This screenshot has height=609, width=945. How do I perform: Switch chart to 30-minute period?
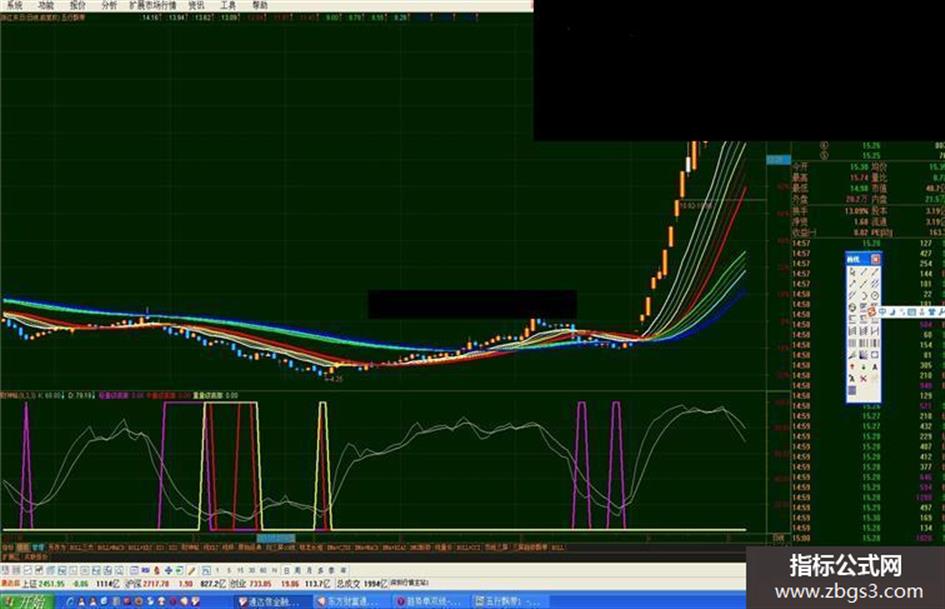252,570
